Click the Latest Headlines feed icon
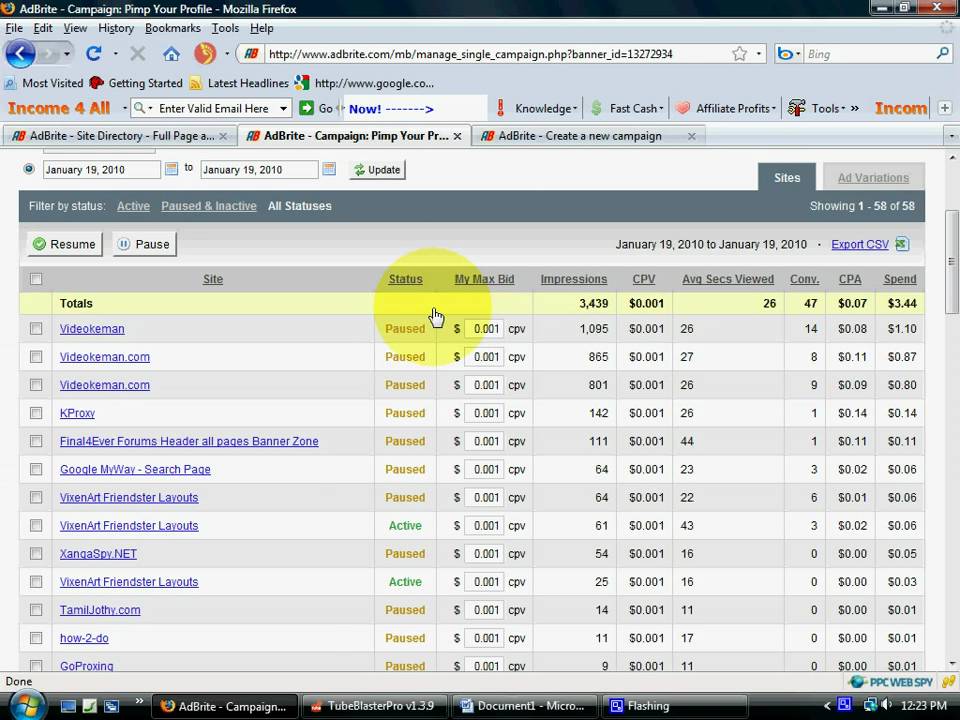Screen dimensions: 960x720 click(196, 83)
